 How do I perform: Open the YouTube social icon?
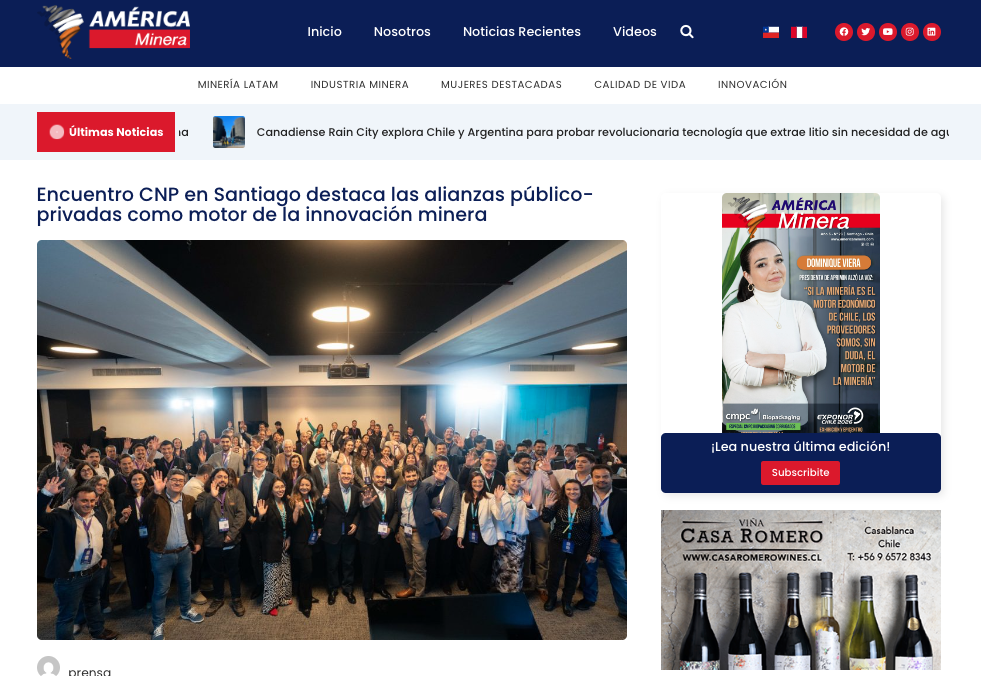coord(888,32)
